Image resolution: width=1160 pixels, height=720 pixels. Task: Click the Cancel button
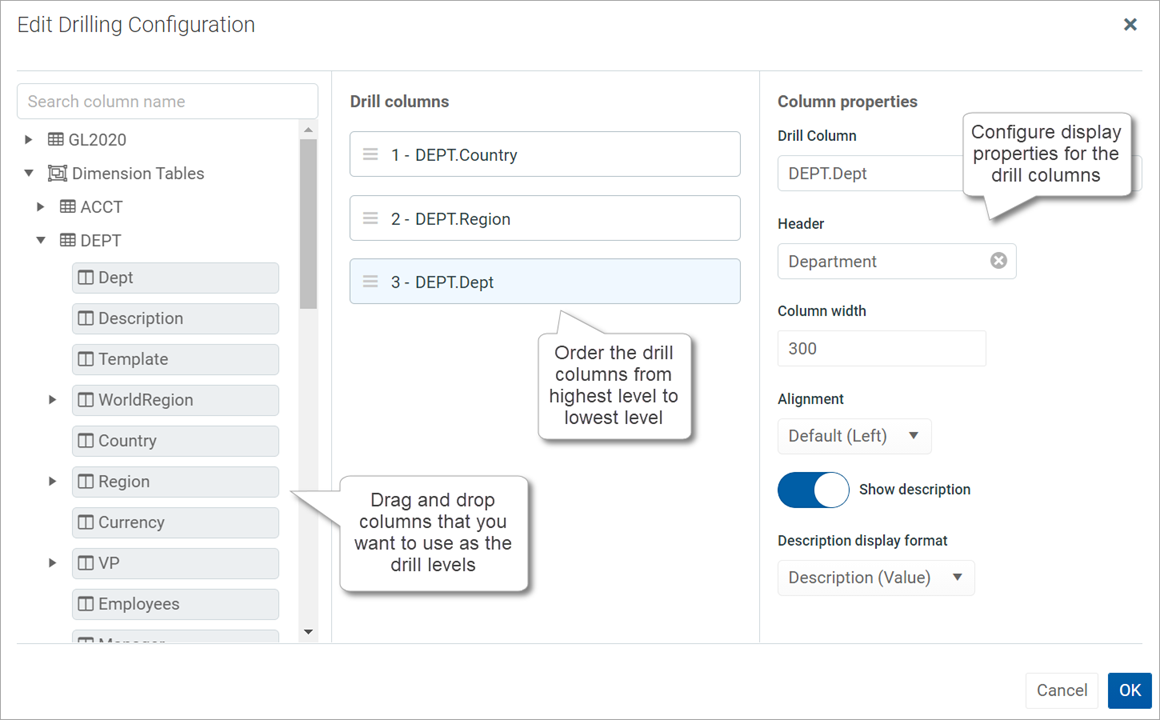tap(1061, 690)
